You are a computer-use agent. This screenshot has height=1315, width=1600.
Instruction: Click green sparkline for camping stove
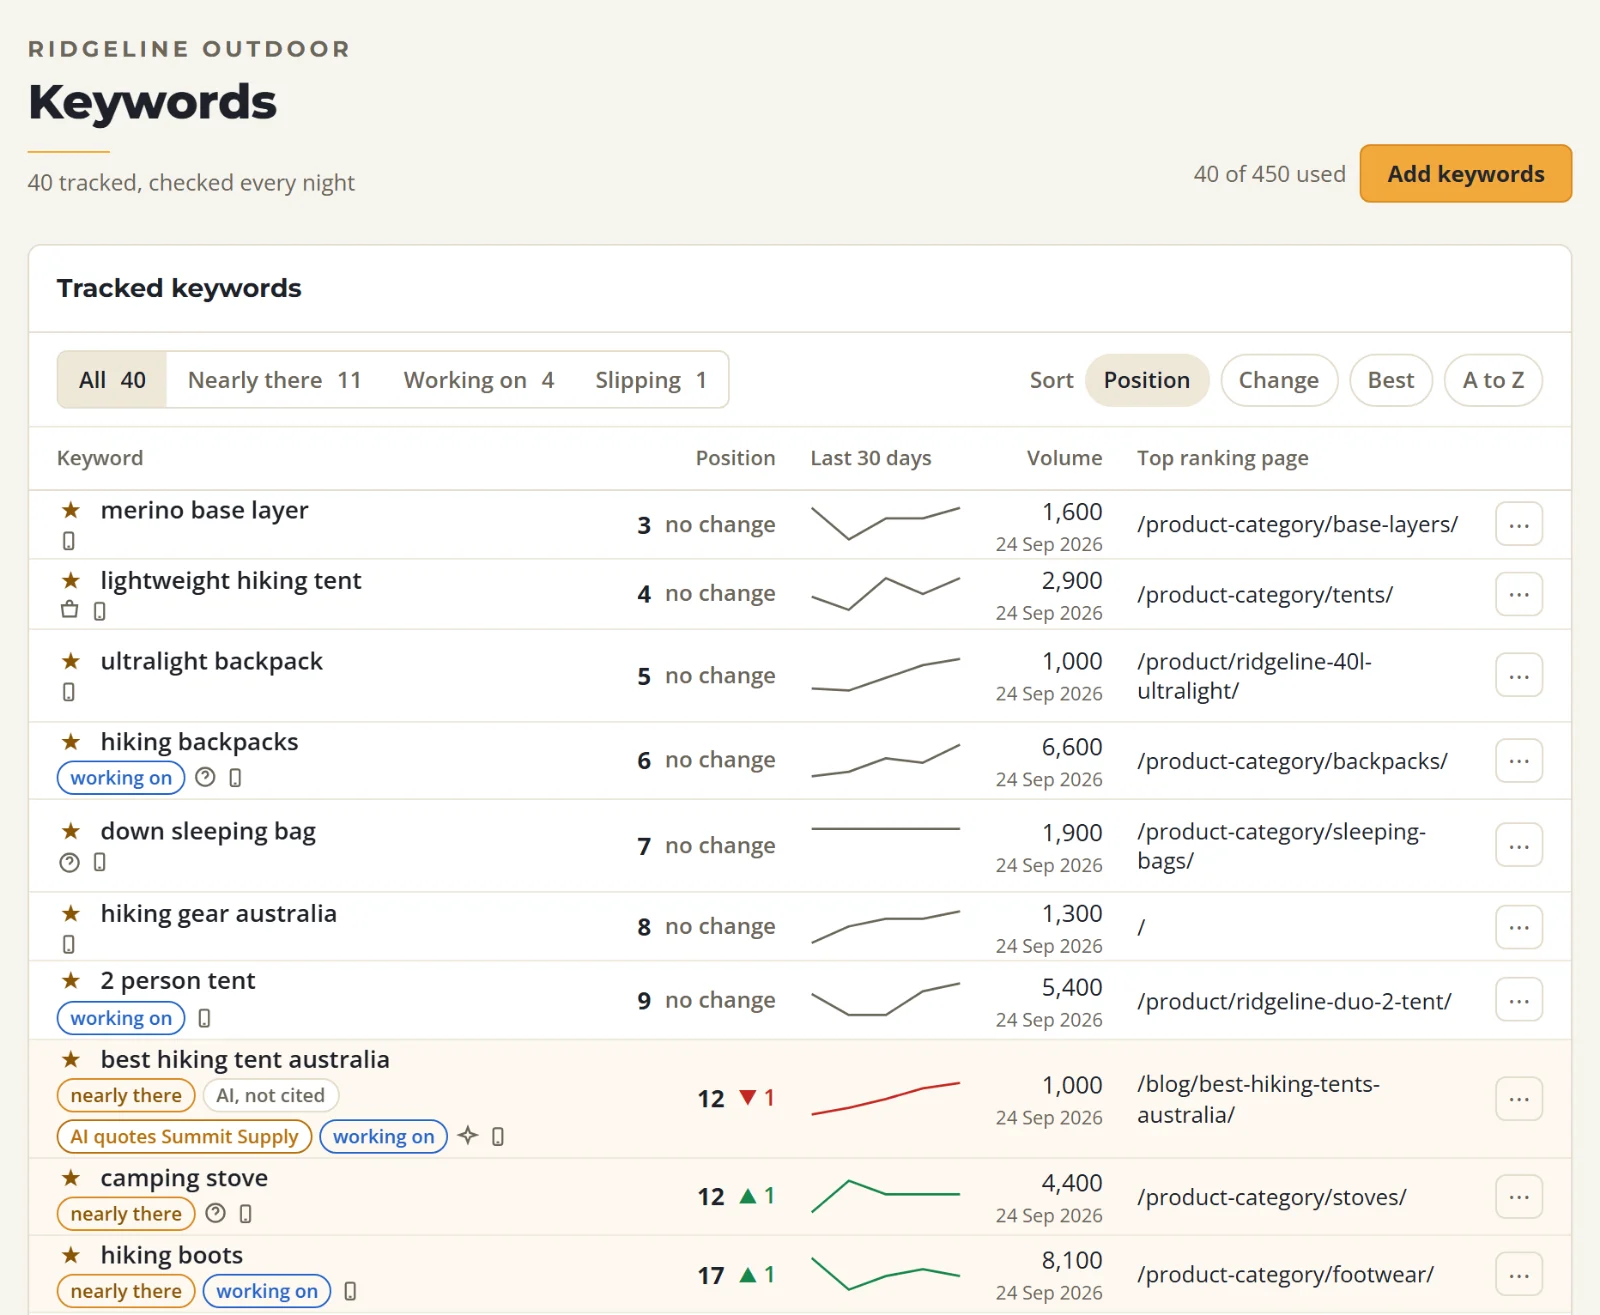pos(886,1195)
